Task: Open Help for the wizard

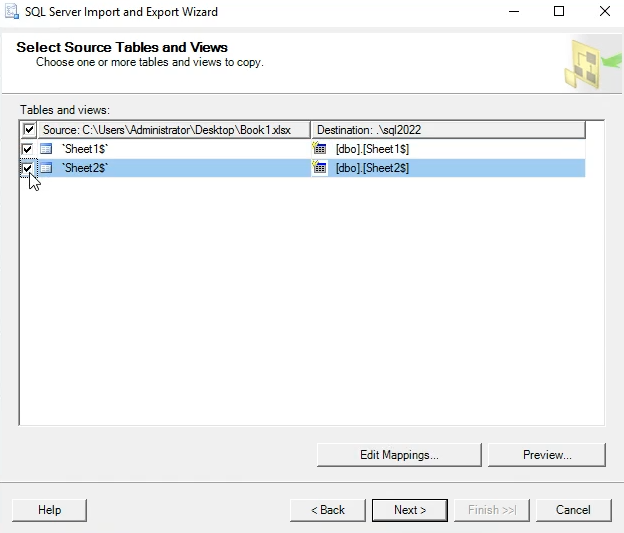Action: click(x=49, y=510)
